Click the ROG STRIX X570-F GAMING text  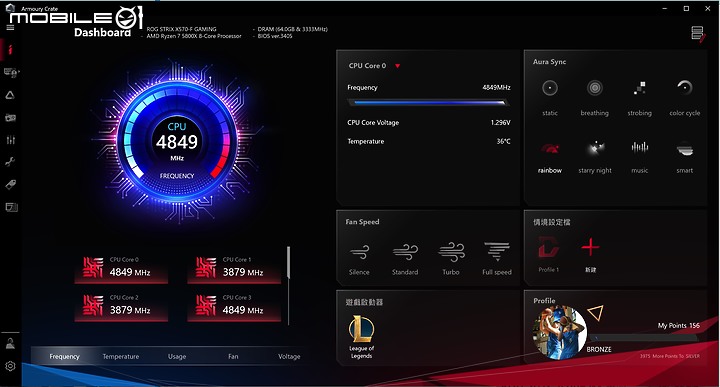tap(181, 29)
